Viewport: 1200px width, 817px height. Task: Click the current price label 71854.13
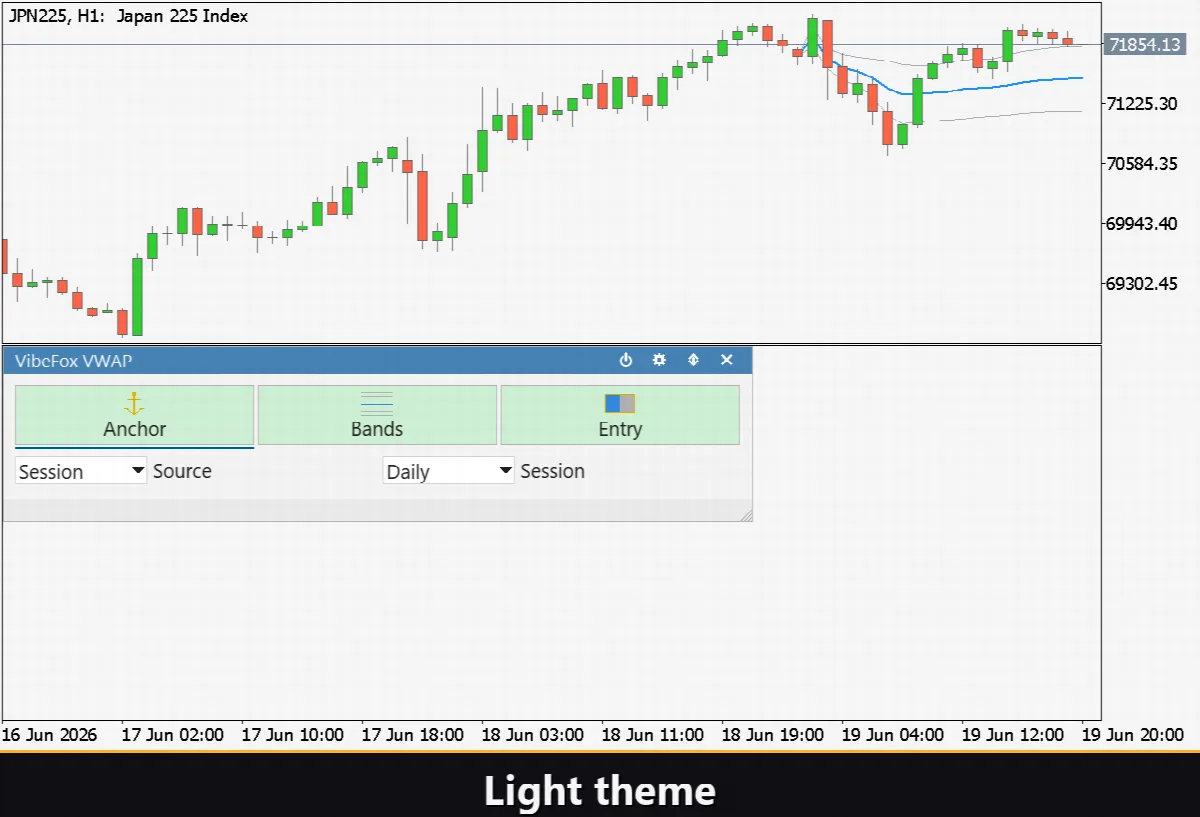(x=1144, y=44)
